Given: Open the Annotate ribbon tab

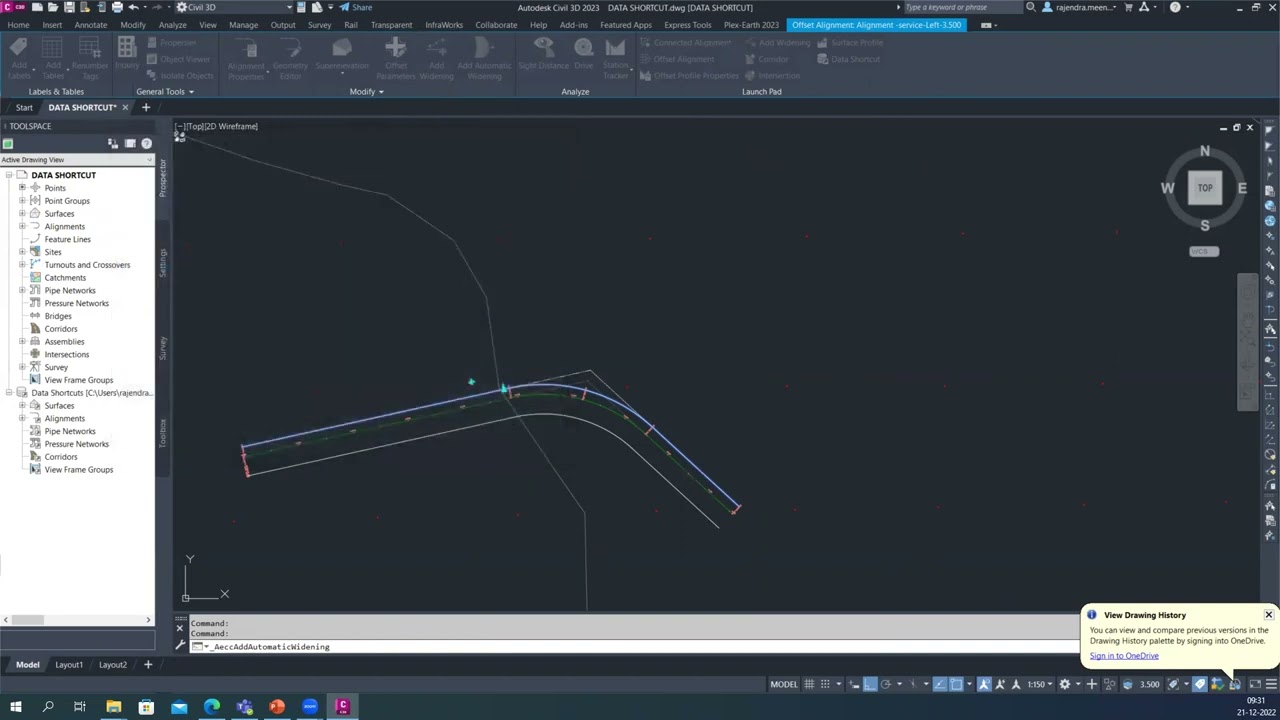Looking at the screenshot, I should 90,24.
